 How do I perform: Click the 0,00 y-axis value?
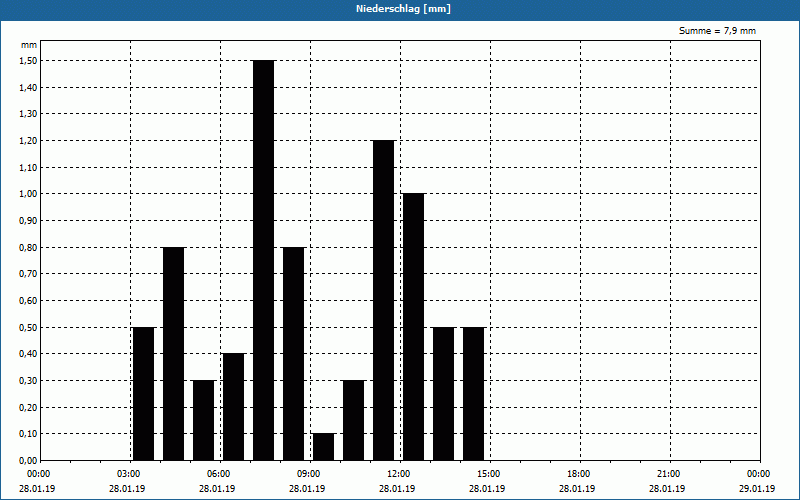tap(28, 460)
